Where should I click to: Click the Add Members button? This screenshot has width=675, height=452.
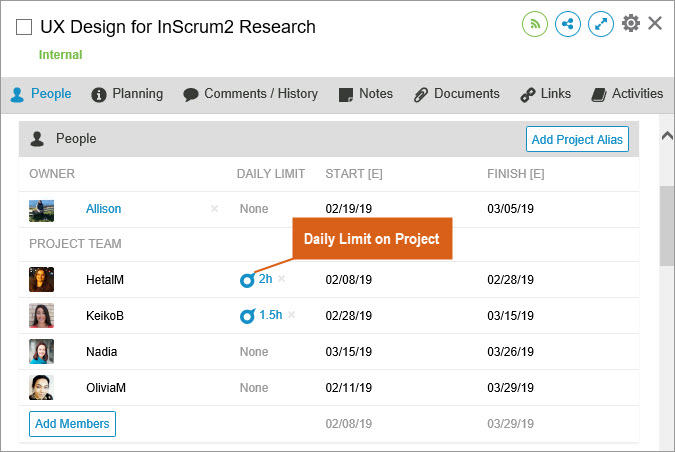pos(72,424)
